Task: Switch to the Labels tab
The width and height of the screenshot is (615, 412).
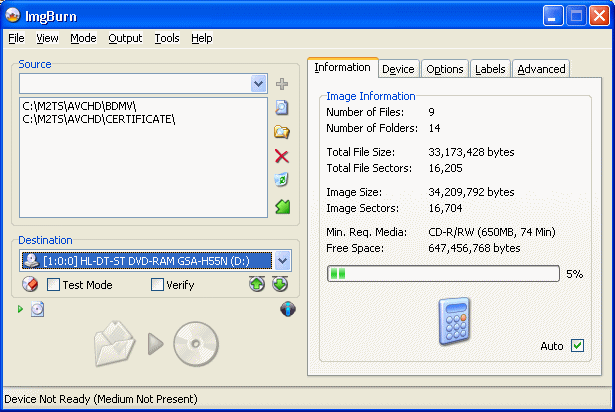Action: coord(490,69)
